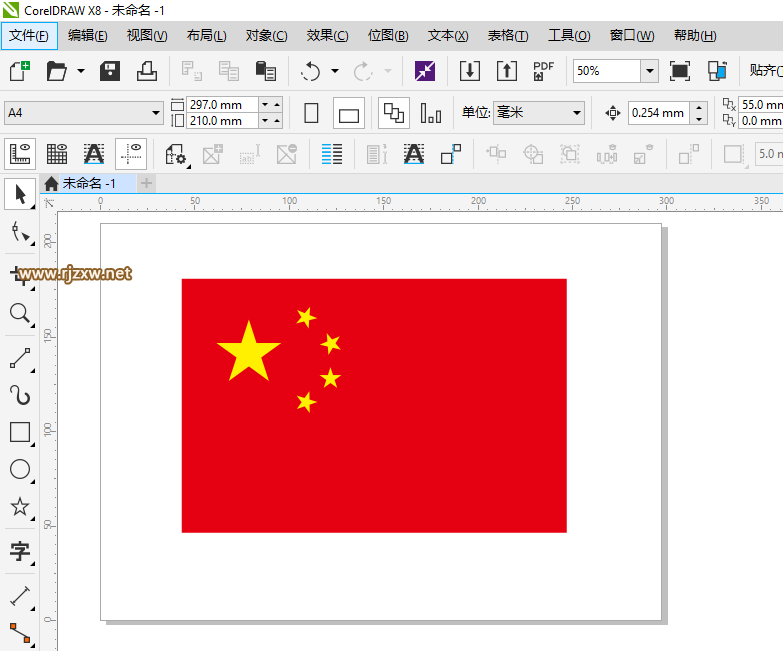This screenshot has height=651, width=783.
Task: Click the Paste clipboard icon
Action: pyautogui.click(x=266, y=71)
